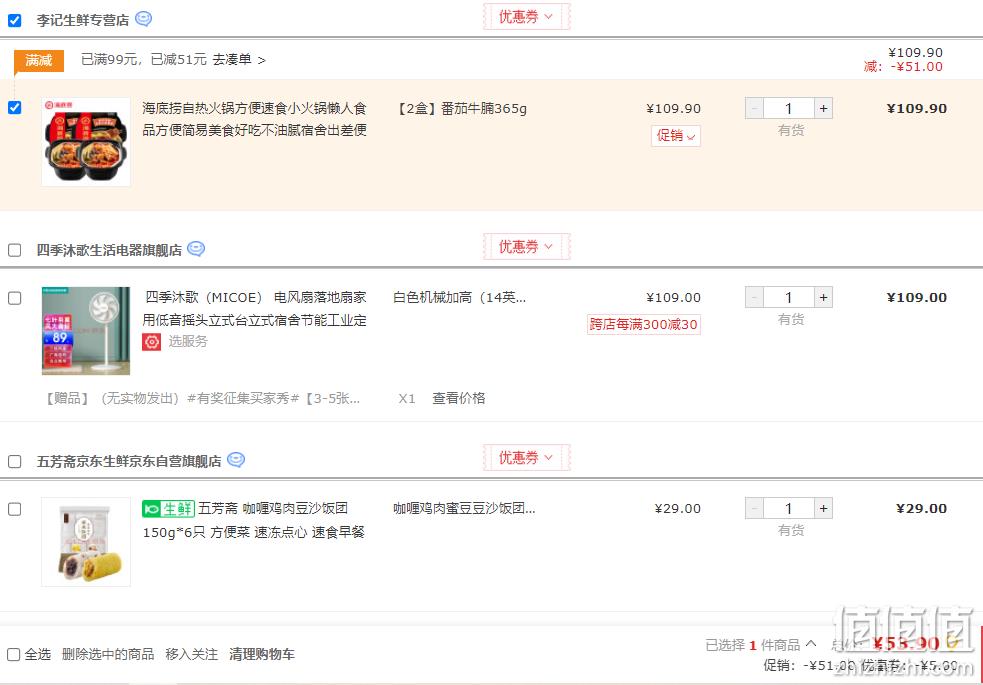Increase quantity of 五芳斋 饭团
Viewport: 983px width, 685px height.
[823, 508]
